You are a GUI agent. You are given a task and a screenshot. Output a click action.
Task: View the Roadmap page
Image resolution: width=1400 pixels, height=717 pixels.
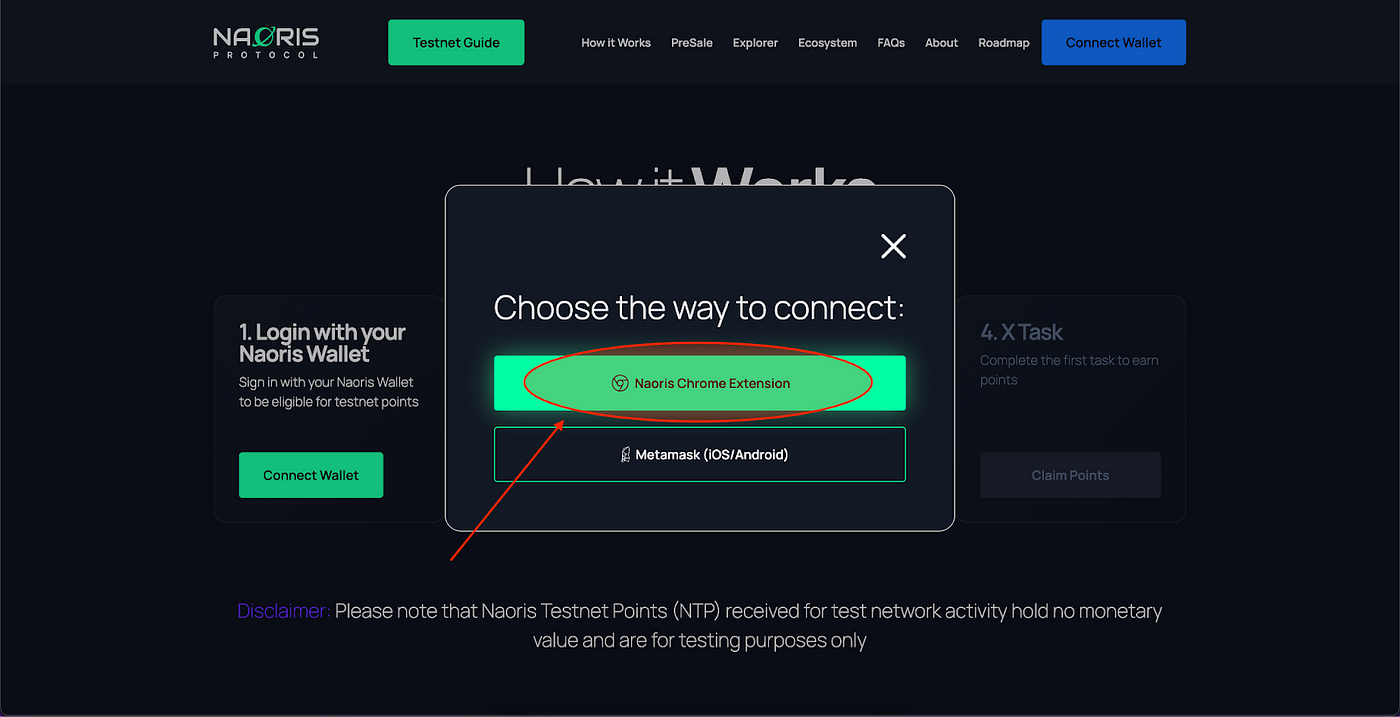pos(1004,43)
